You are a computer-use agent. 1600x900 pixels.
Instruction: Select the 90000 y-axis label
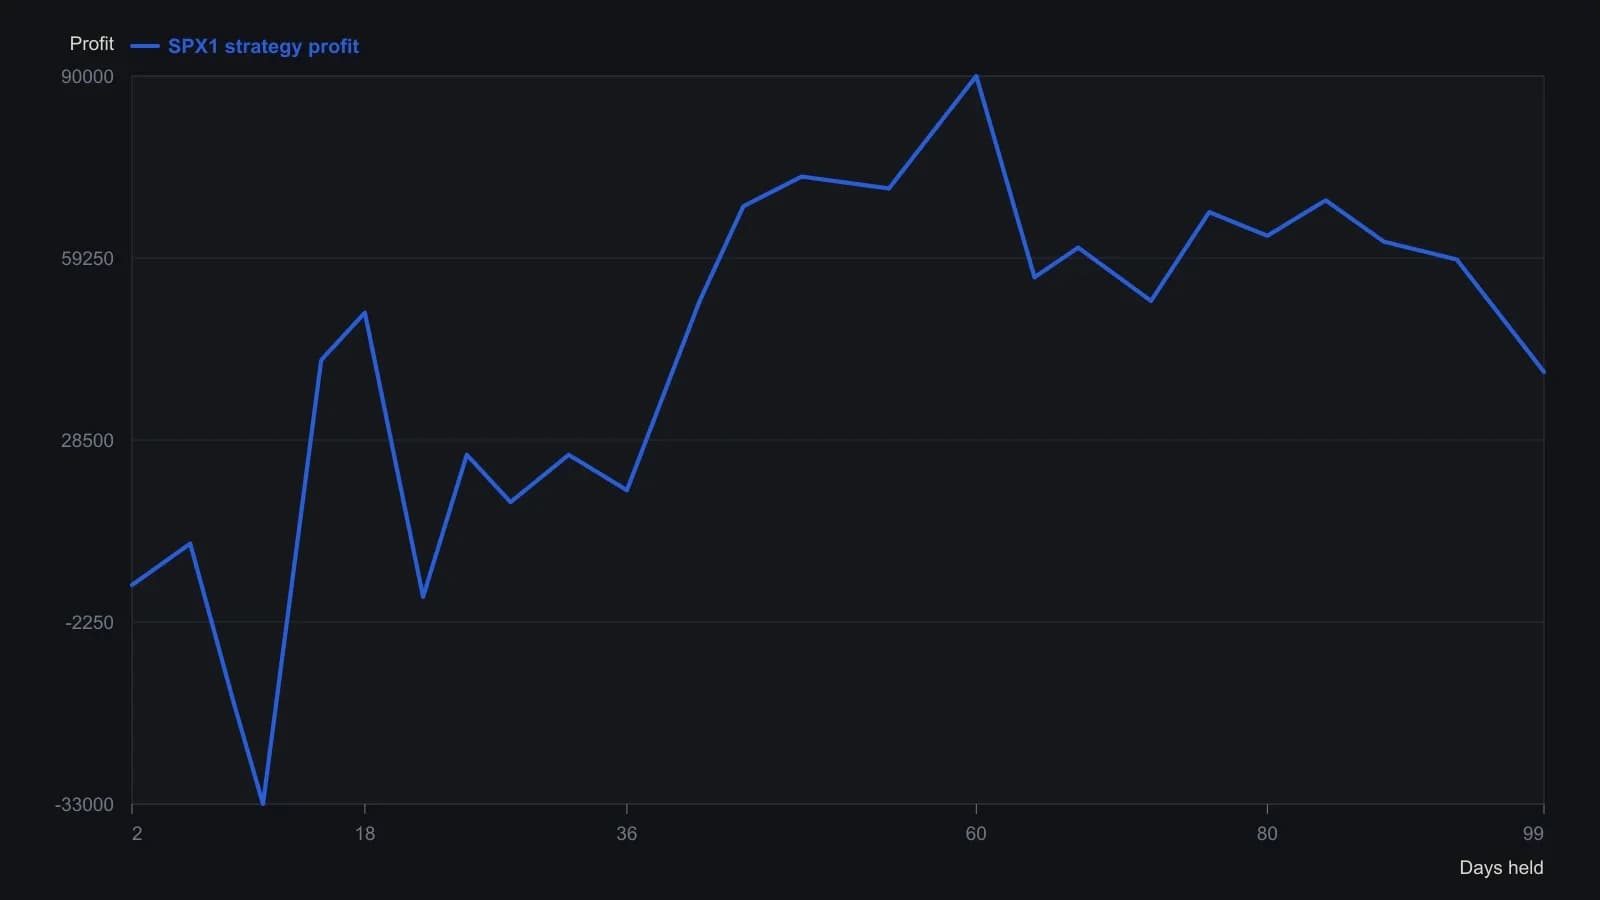(x=88, y=77)
